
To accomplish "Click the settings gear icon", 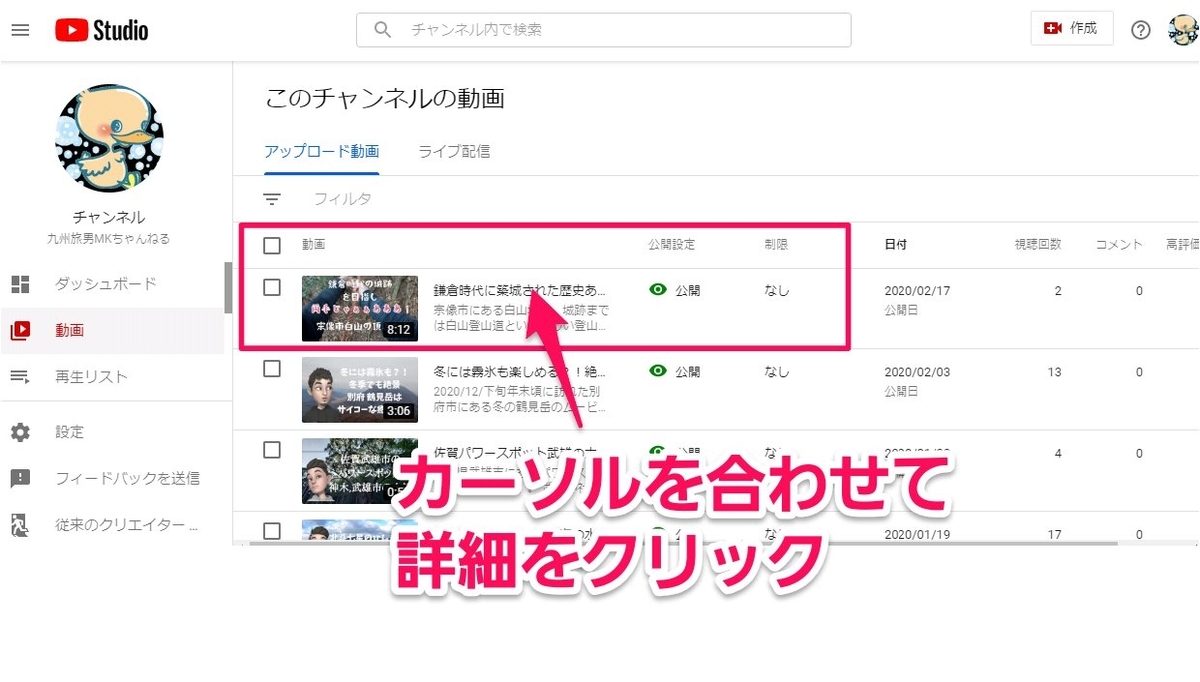I will pyautogui.click(x=20, y=432).
